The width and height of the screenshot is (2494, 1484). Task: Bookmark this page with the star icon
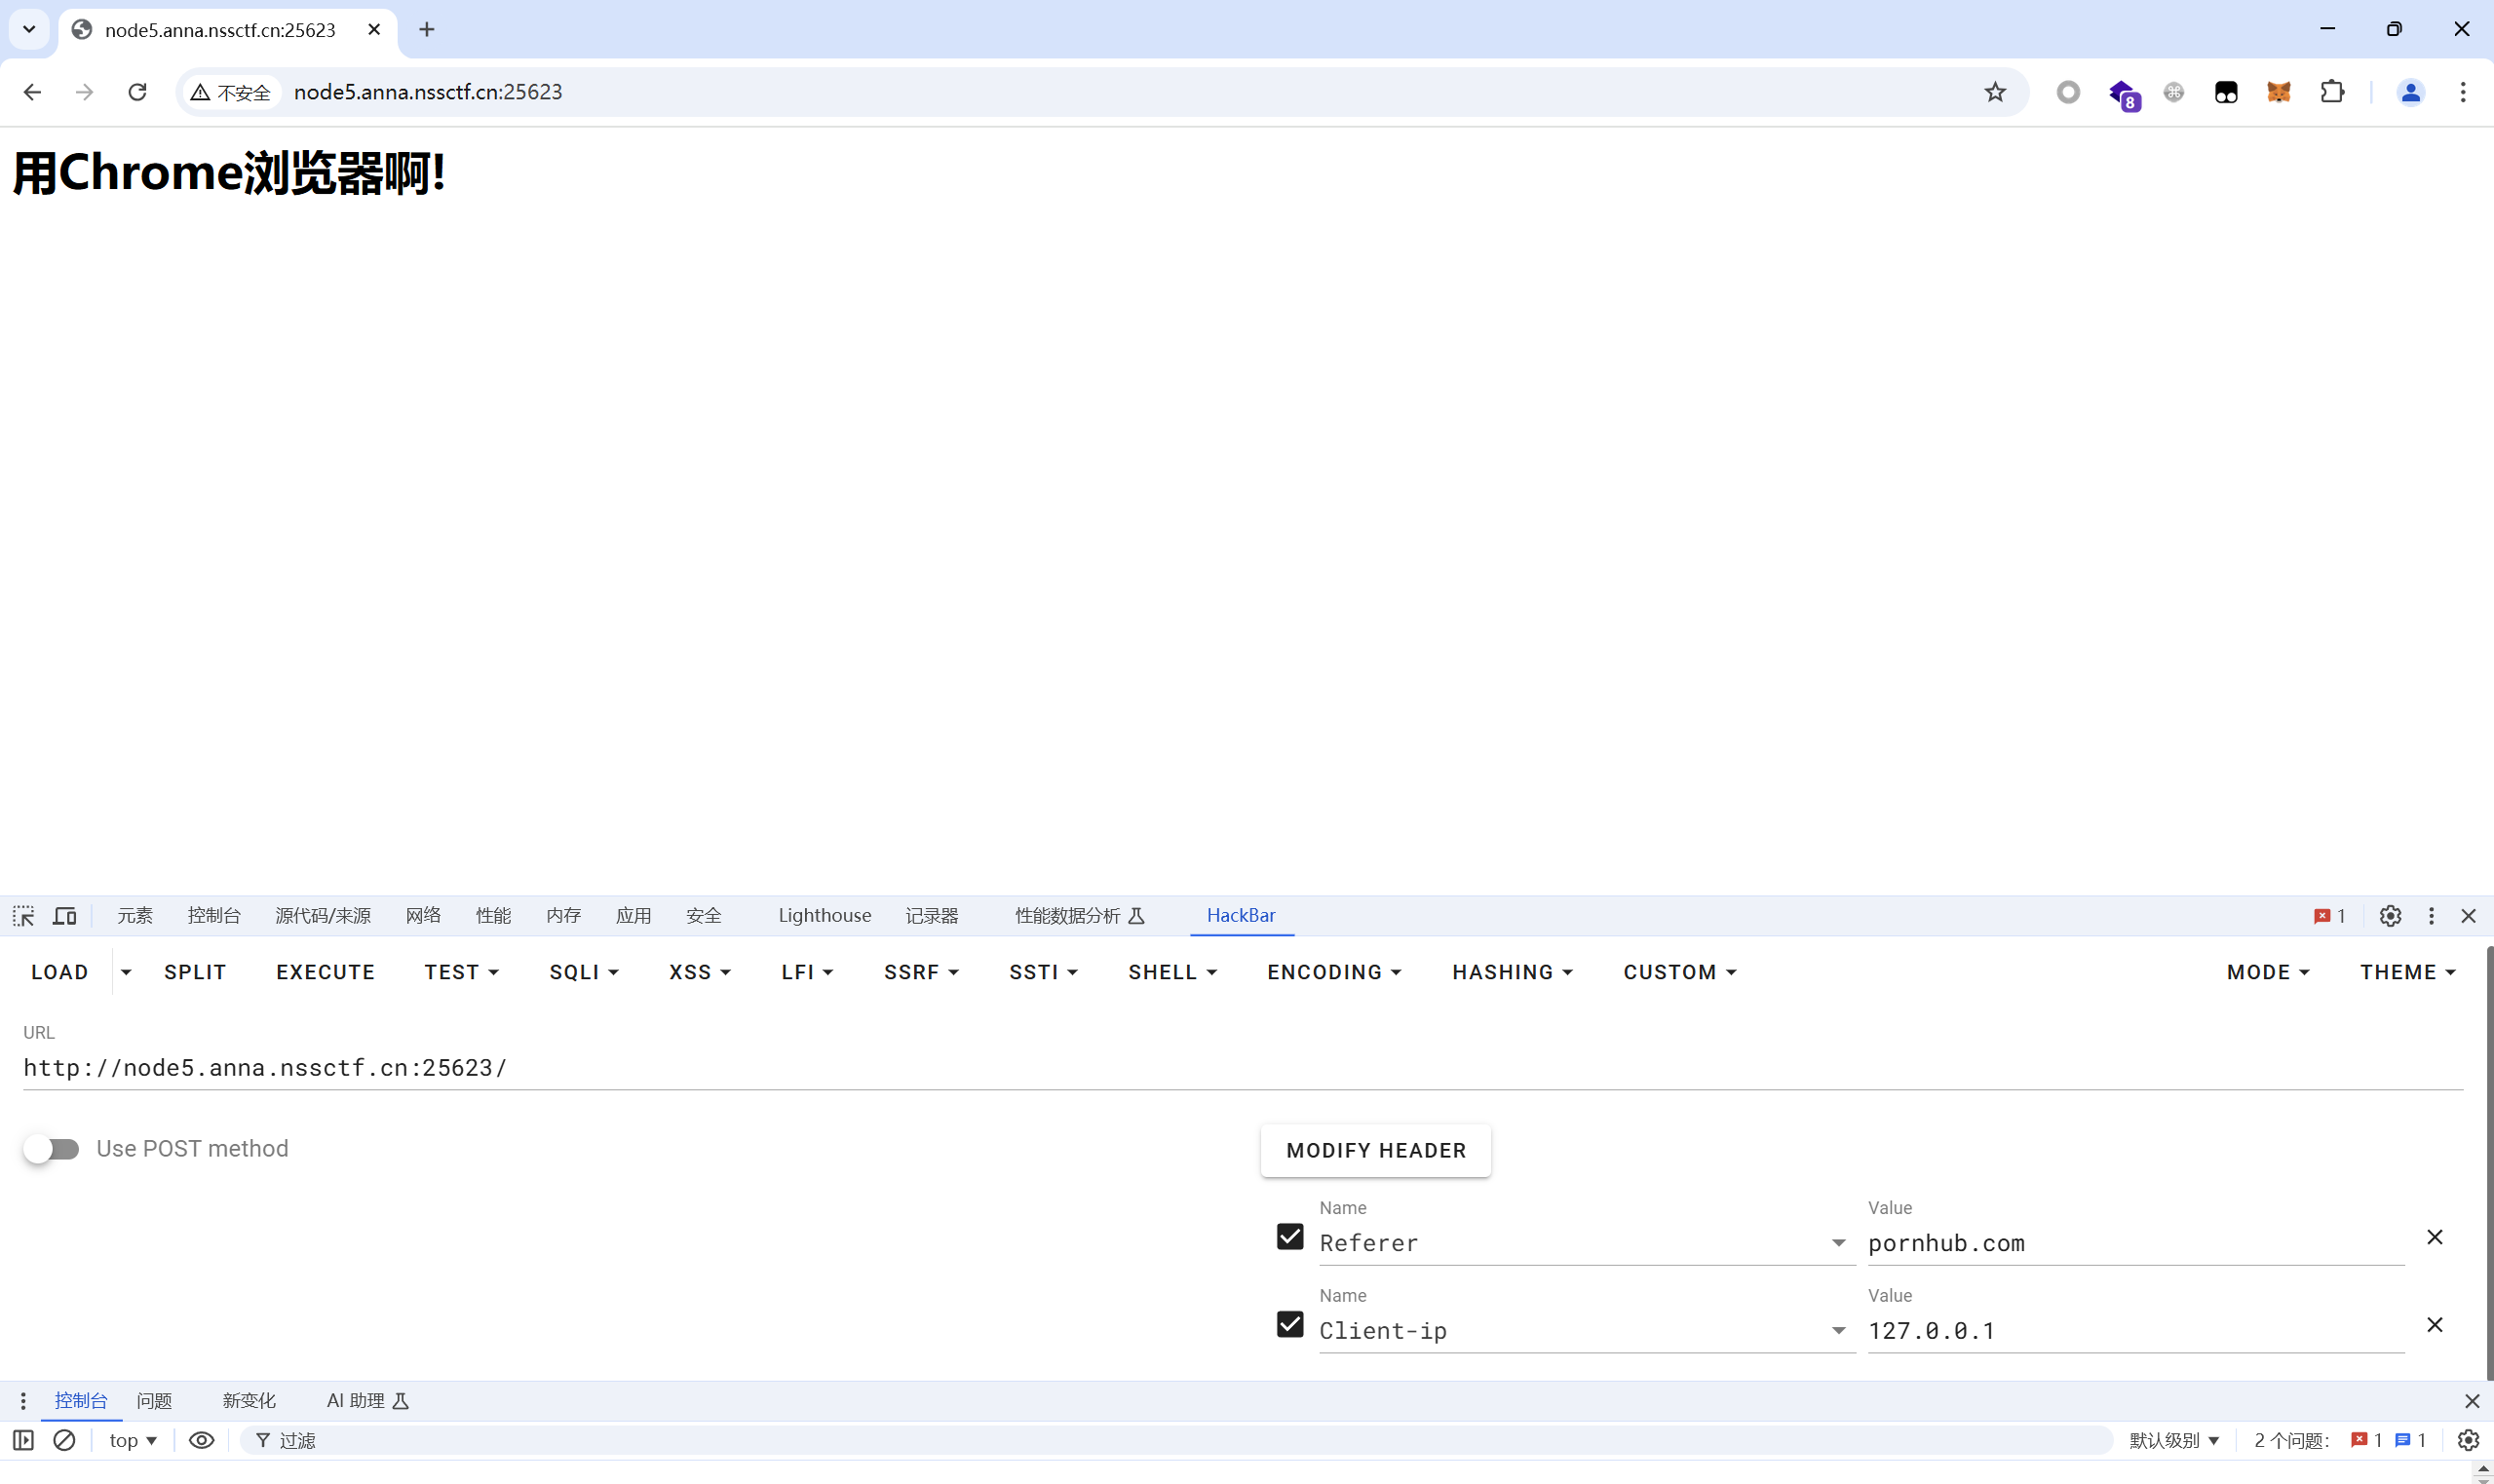coord(1995,92)
